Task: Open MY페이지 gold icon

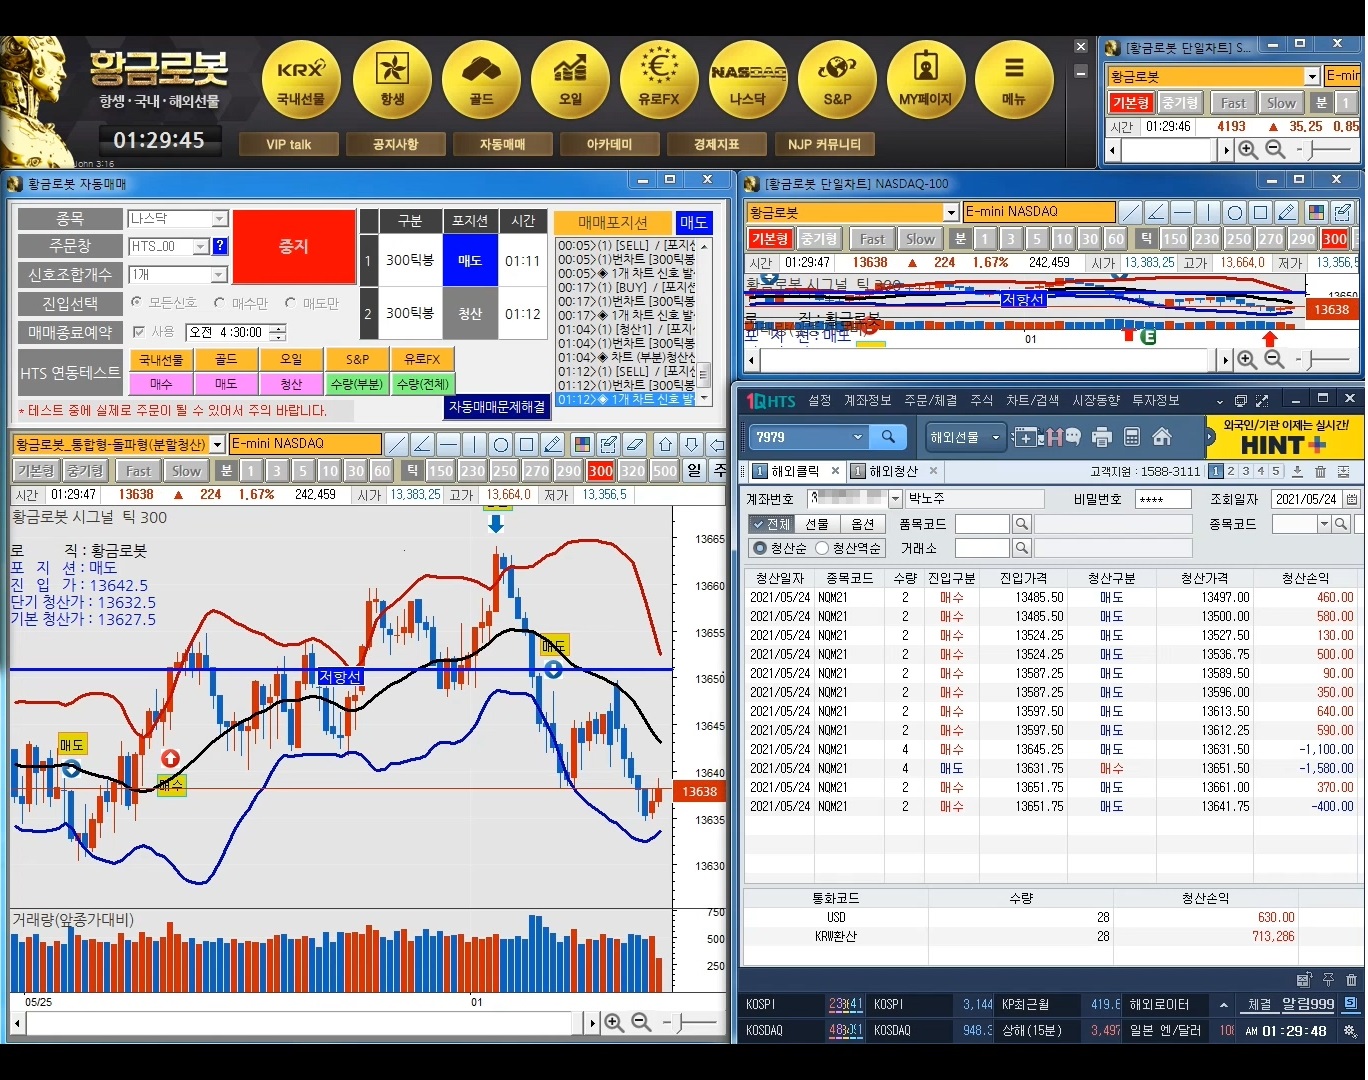Action: (x=926, y=81)
